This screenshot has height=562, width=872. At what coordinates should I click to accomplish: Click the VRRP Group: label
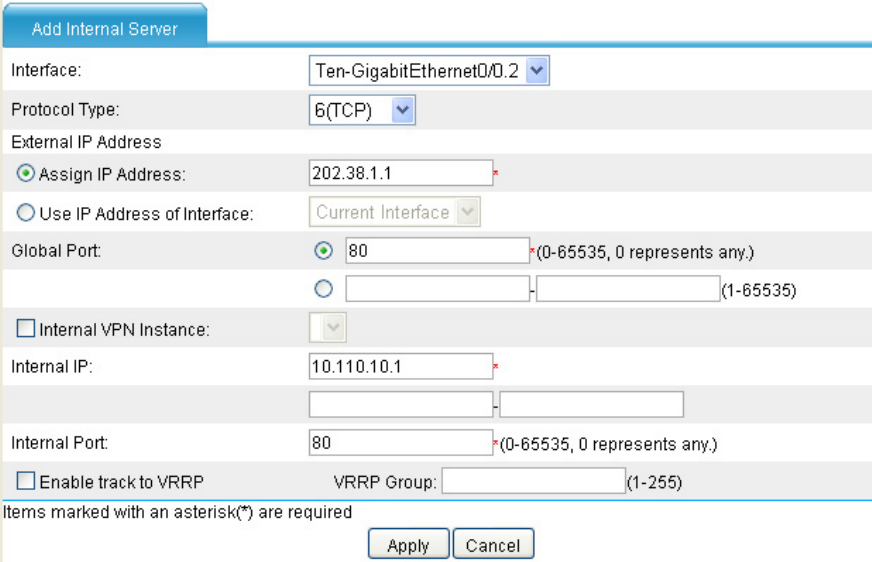(x=385, y=481)
